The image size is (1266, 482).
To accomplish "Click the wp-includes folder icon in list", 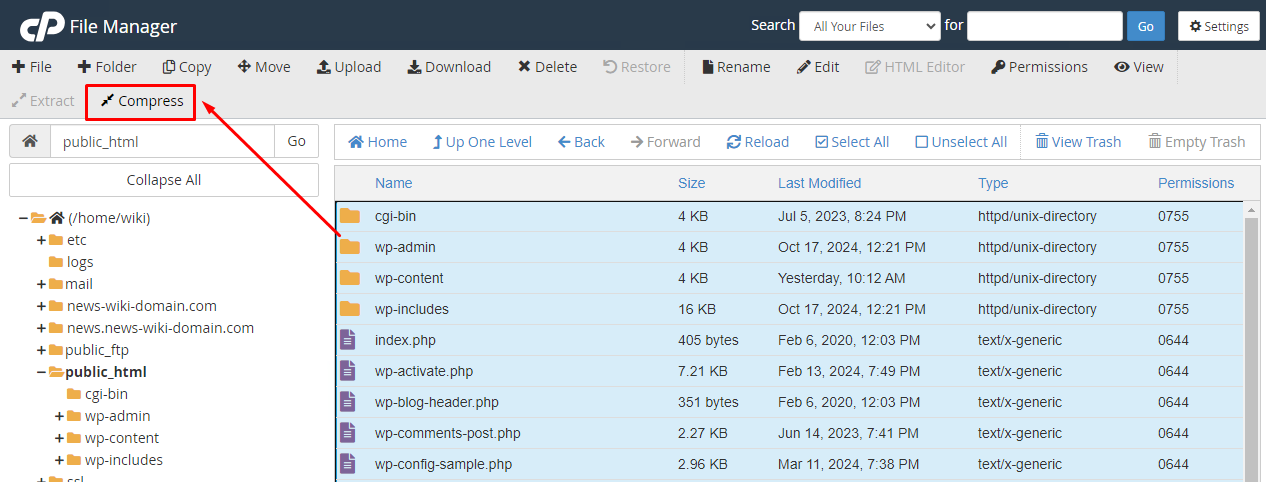I will [x=349, y=309].
